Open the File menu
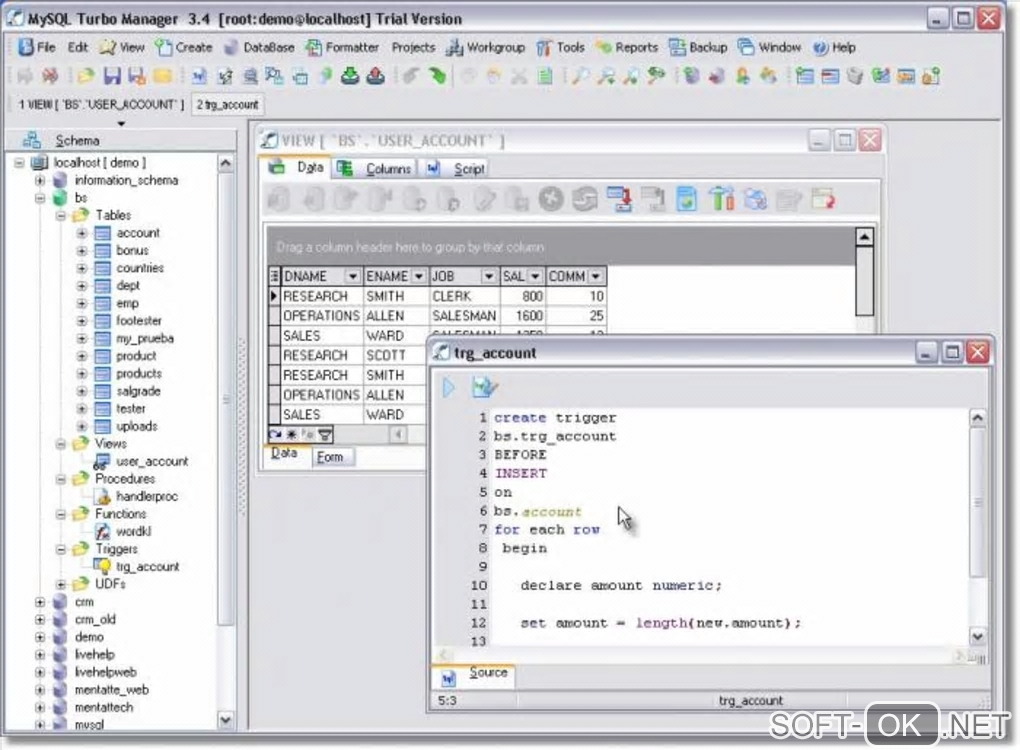The height and width of the screenshot is (750, 1020). pyautogui.click(x=36, y=47)
